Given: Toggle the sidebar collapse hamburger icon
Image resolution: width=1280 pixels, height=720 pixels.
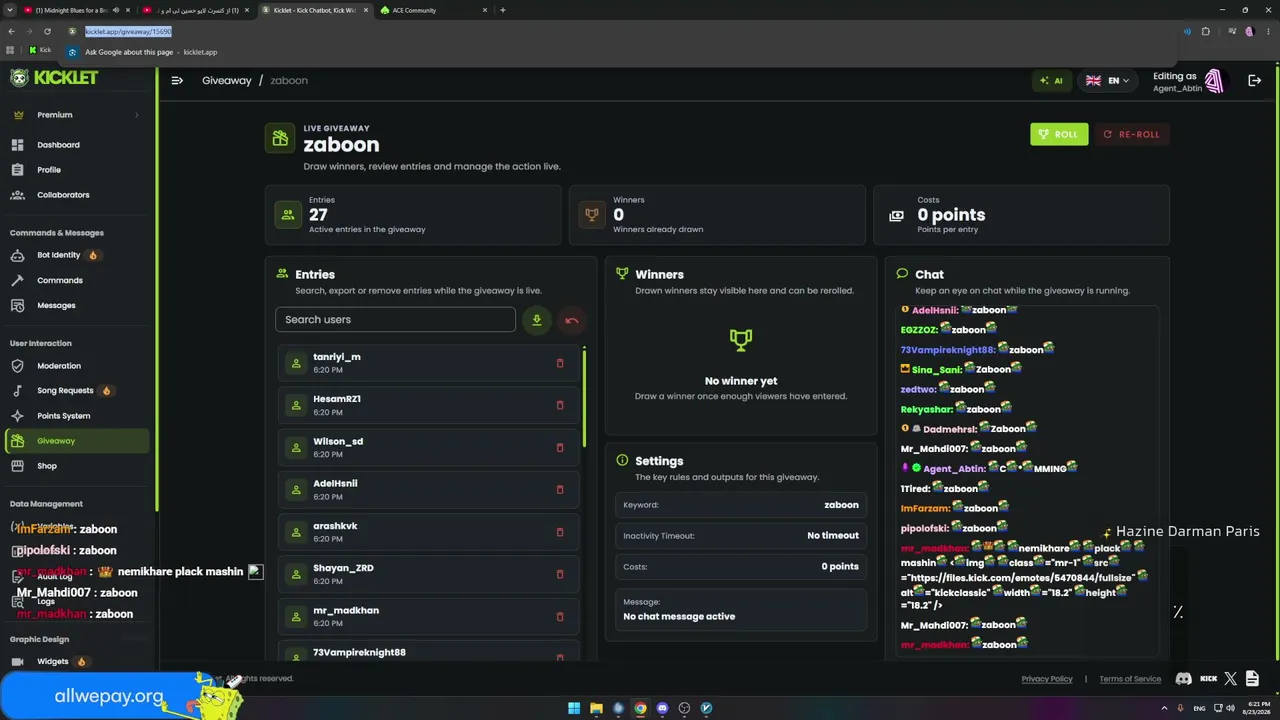Looking at the screenshot, I should [x=177, y=81].
